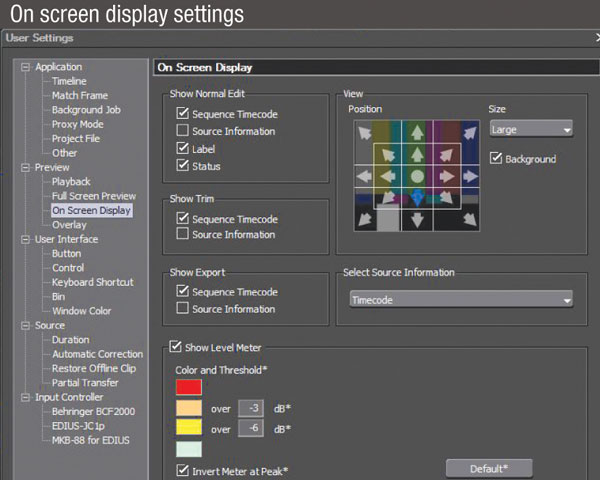Open Background Job settings

[86, 110]
